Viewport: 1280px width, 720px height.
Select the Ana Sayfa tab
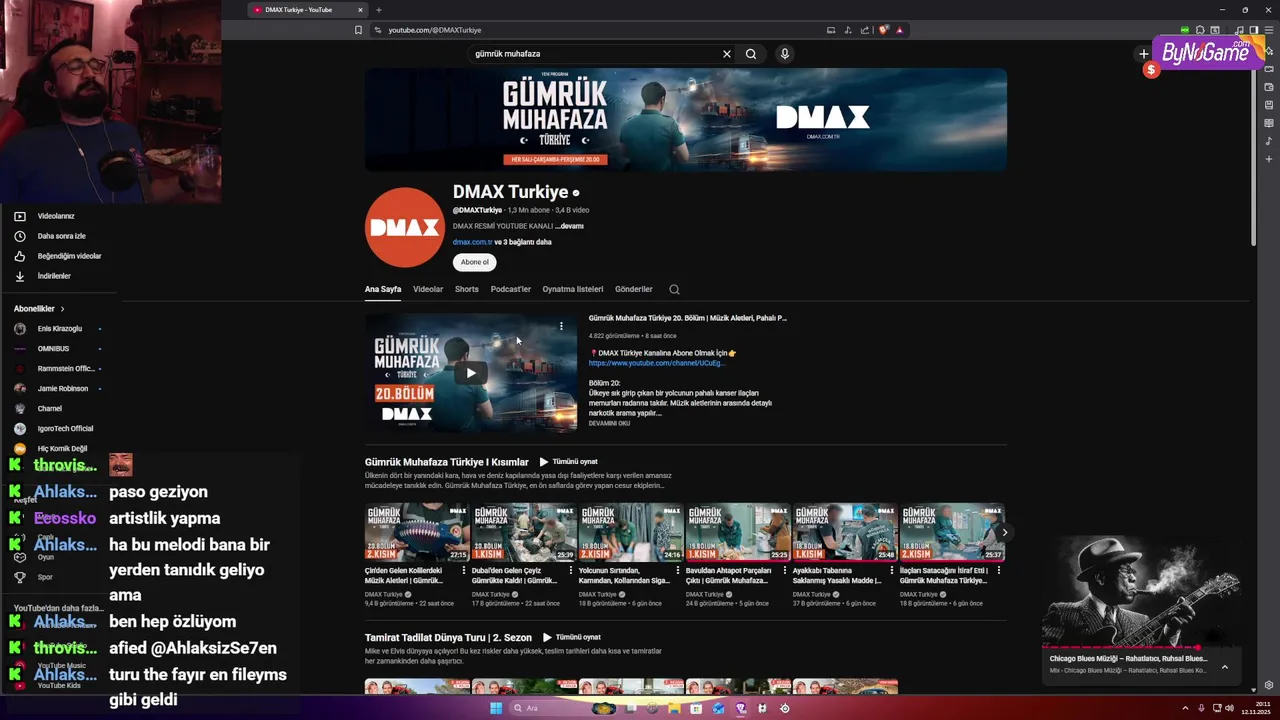click(x=383, y=289)
